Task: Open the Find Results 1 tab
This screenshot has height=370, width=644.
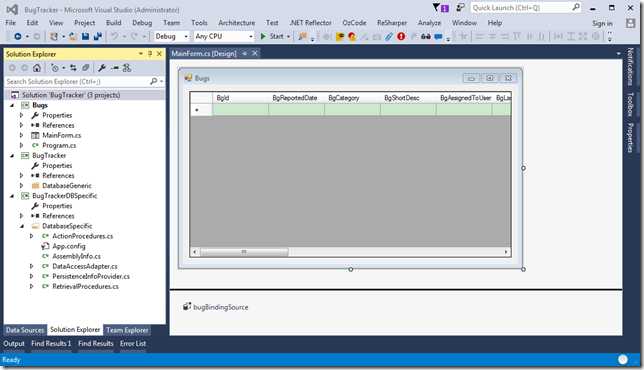Action: pos(51,343)
